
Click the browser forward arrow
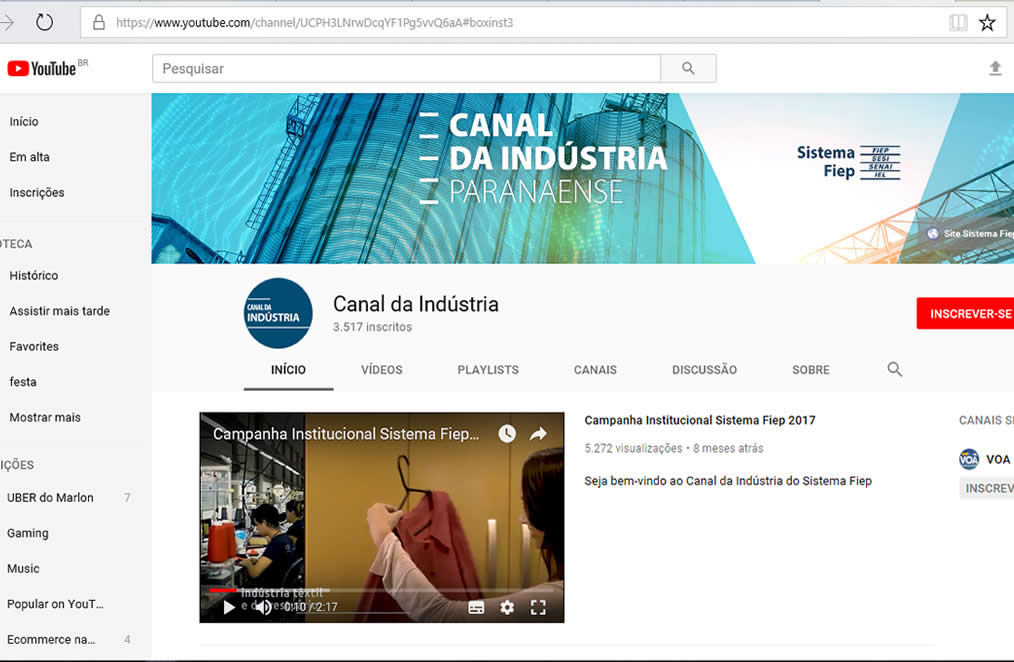pos(8,23)
